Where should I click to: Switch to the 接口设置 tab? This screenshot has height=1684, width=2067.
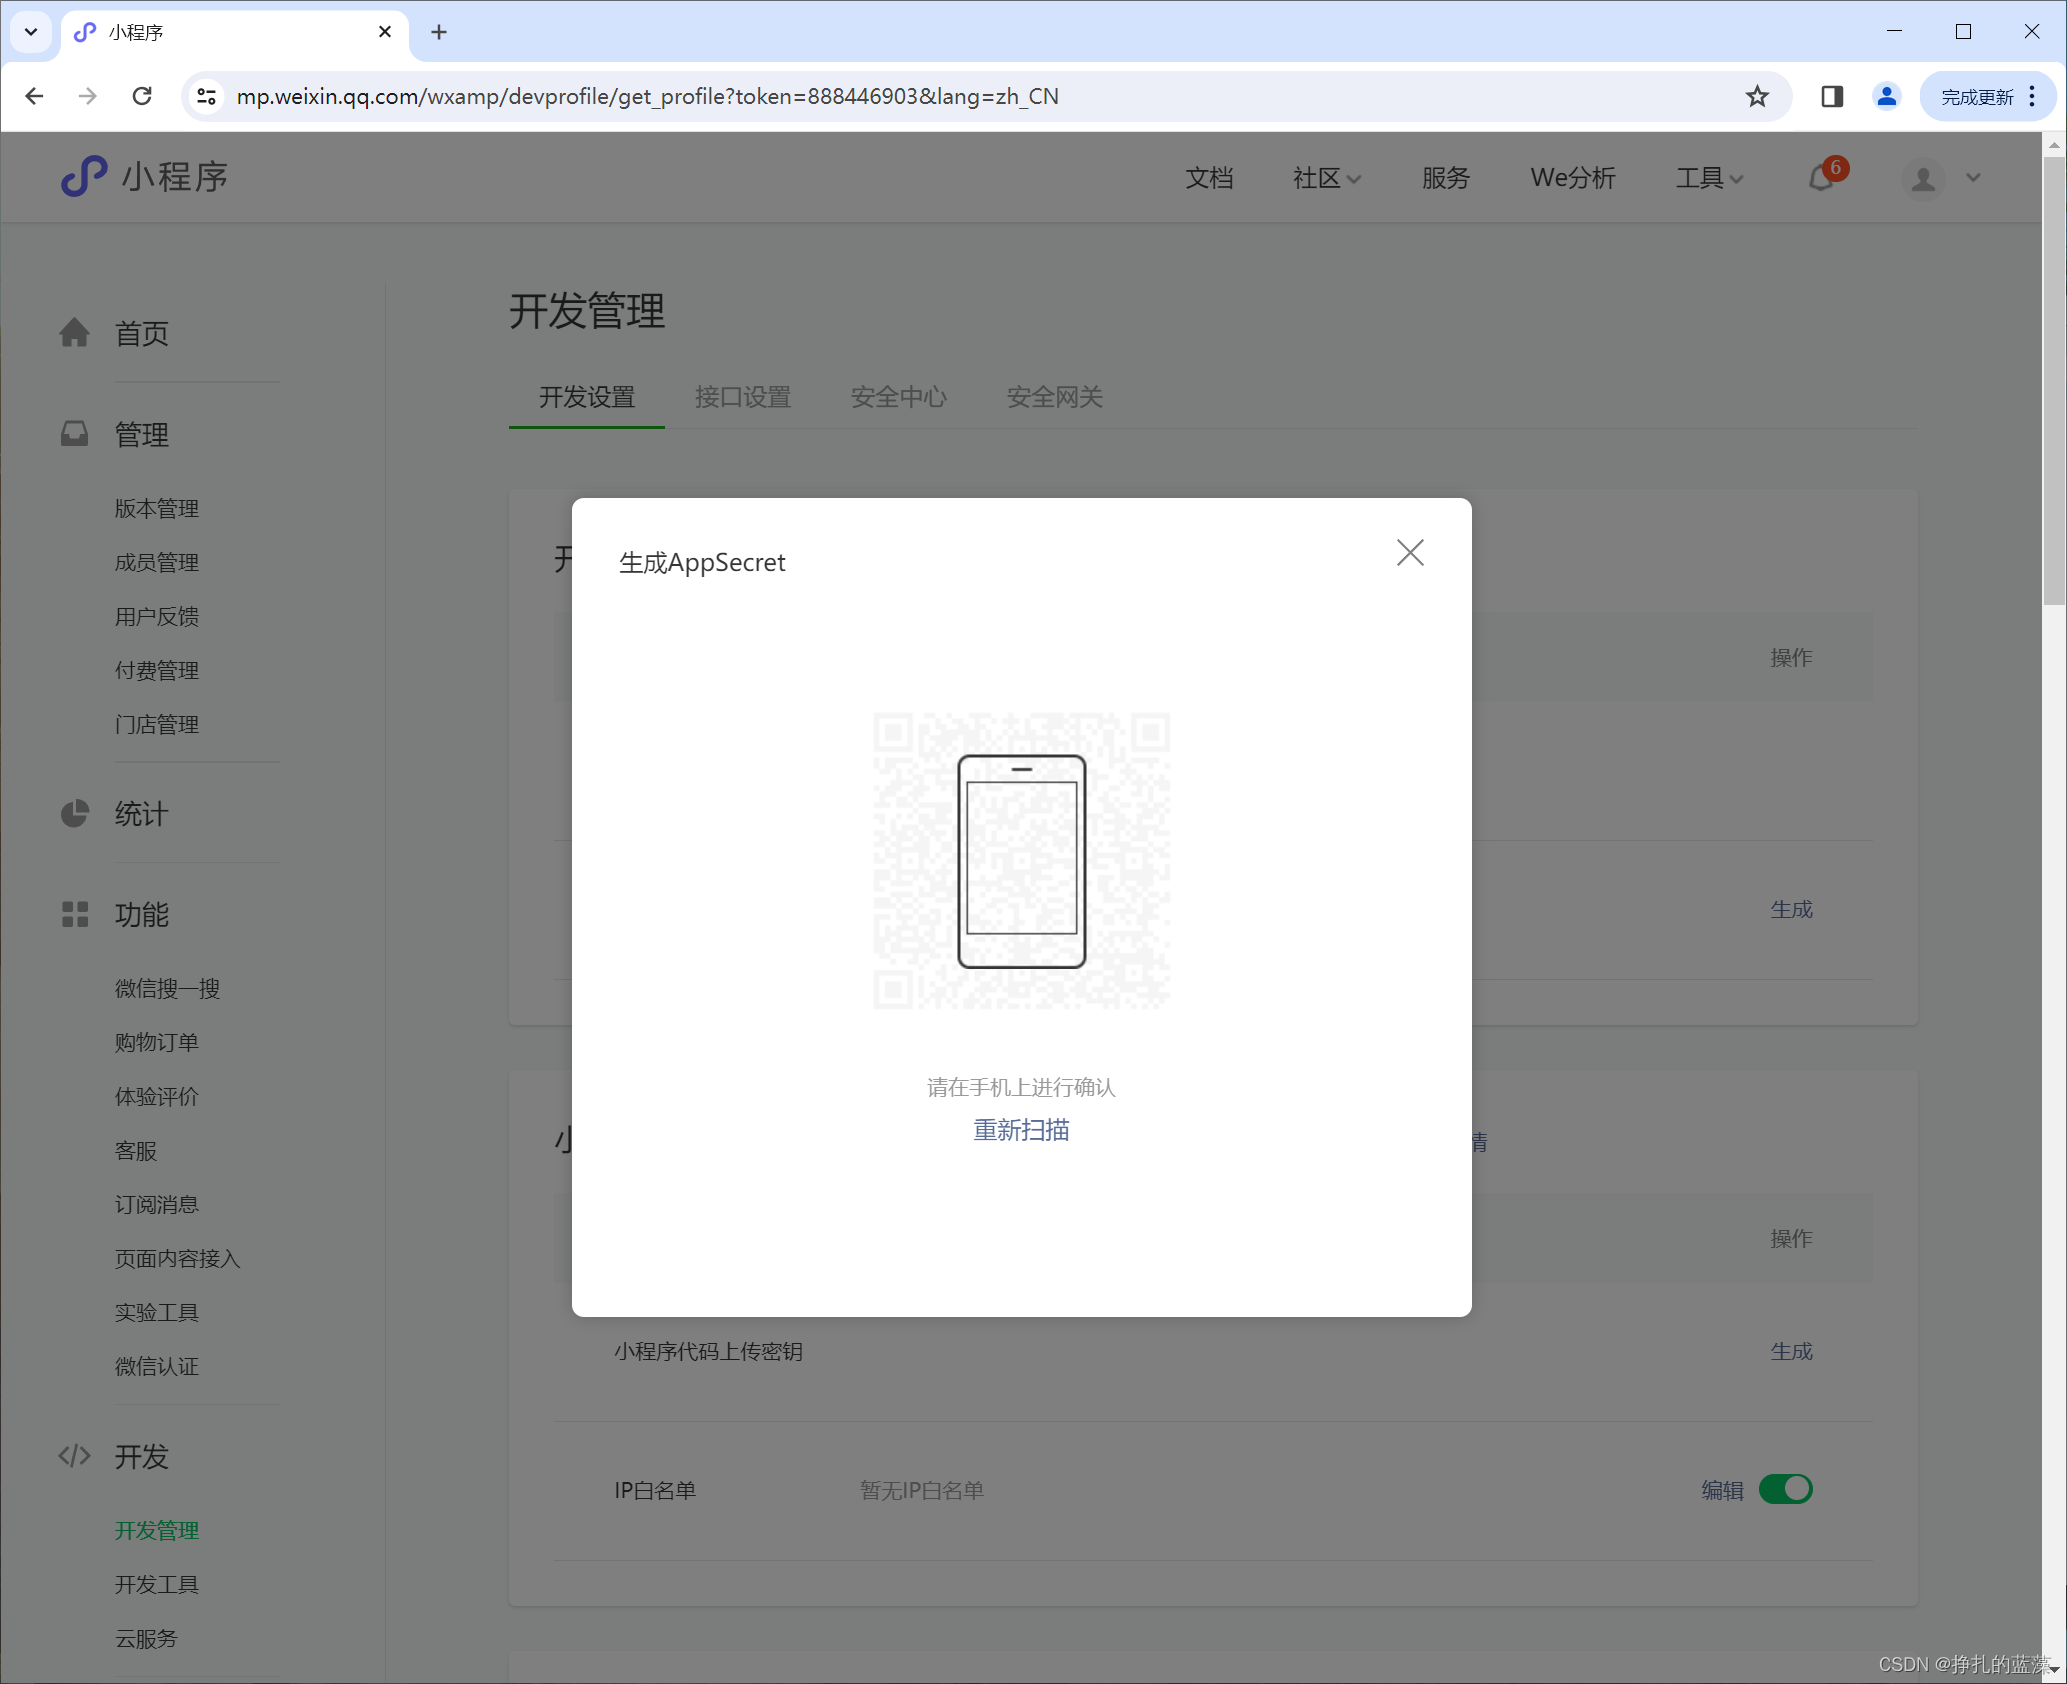[x=742, y=397]
